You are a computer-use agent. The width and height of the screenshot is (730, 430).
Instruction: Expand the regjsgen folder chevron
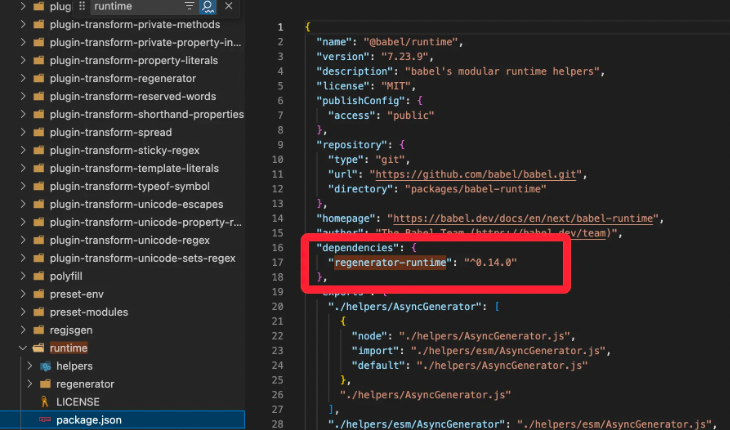pyautogui.click(x=23, y=330)
